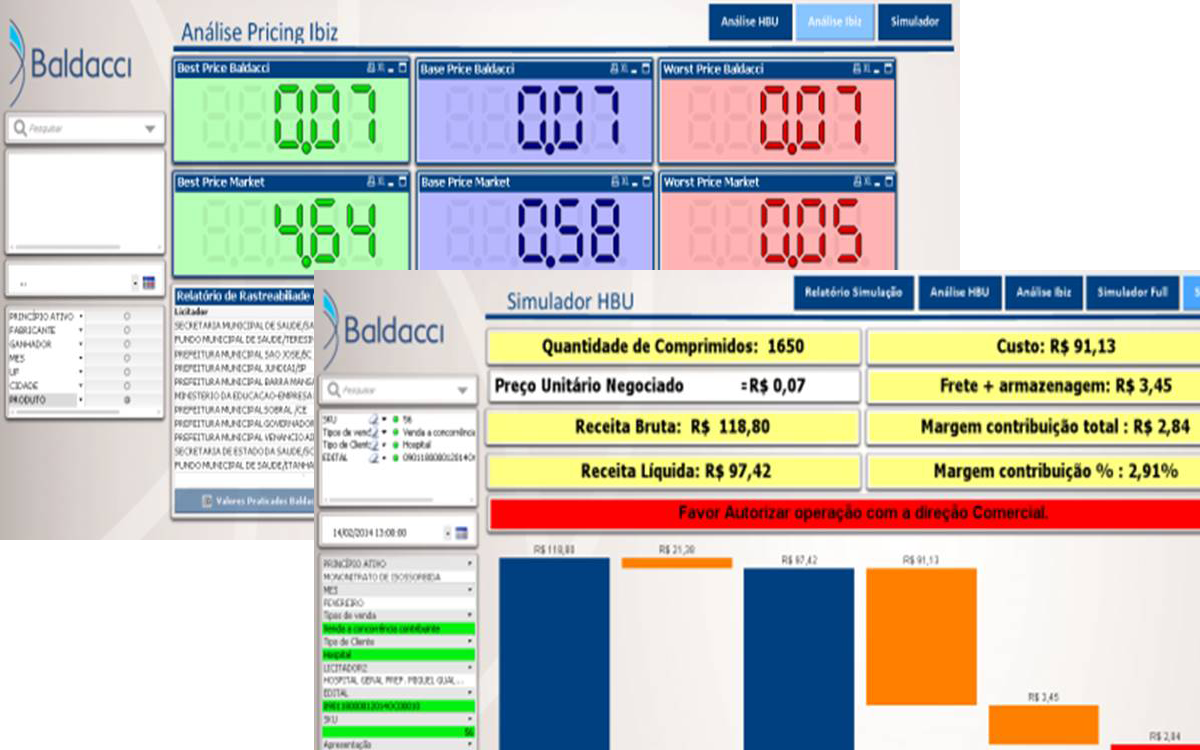This screenshot has width=1200, height=750.
Task: Click the Excel export icon on Base Price Baldacci
Action: (625, 69)
